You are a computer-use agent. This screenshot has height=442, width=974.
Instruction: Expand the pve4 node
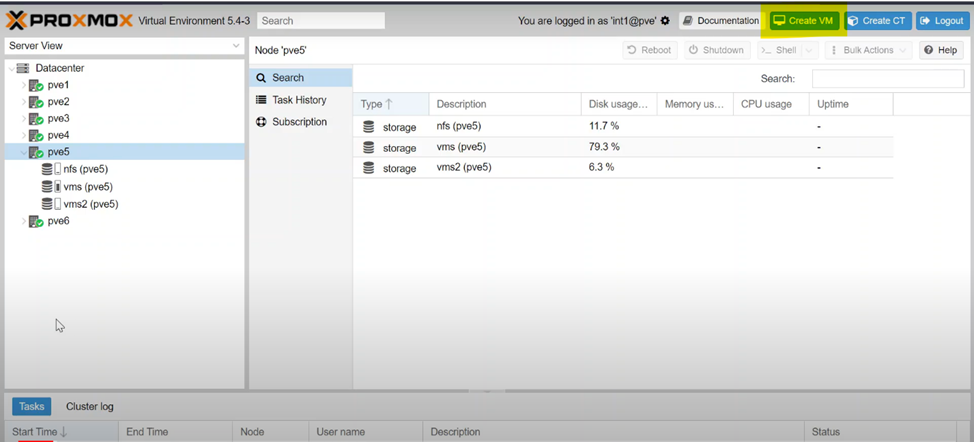pos(24,135)
